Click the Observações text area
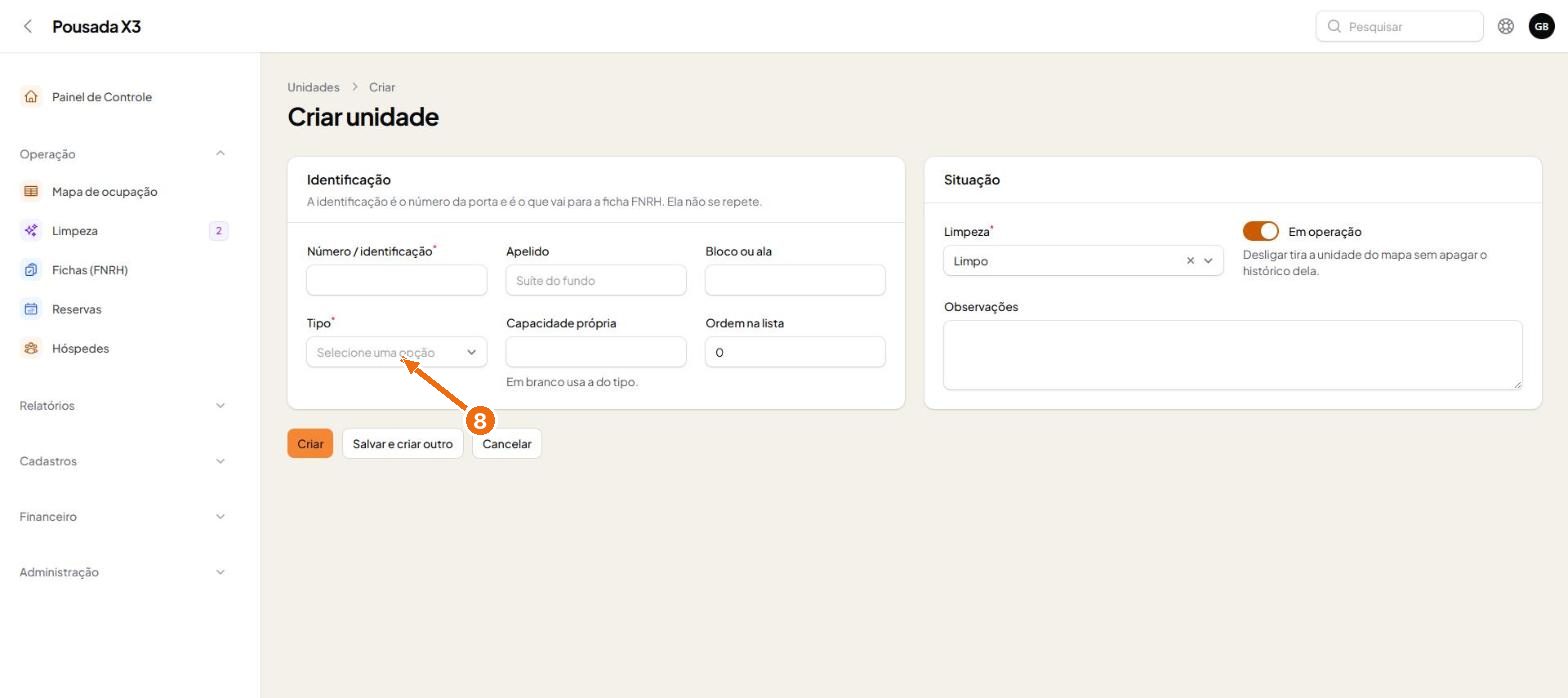 1233,355
